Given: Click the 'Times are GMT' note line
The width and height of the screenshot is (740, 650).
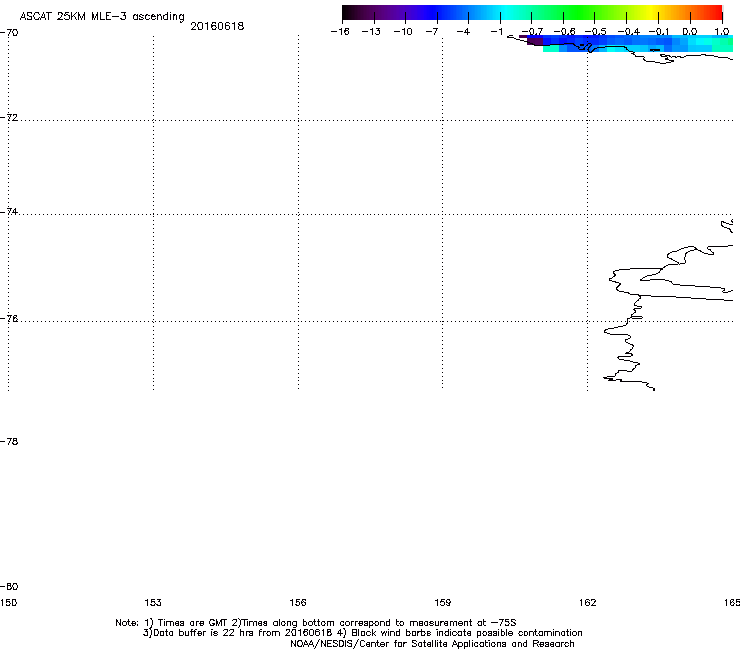Looking at the screenshot, I should [x=316, y=623].
